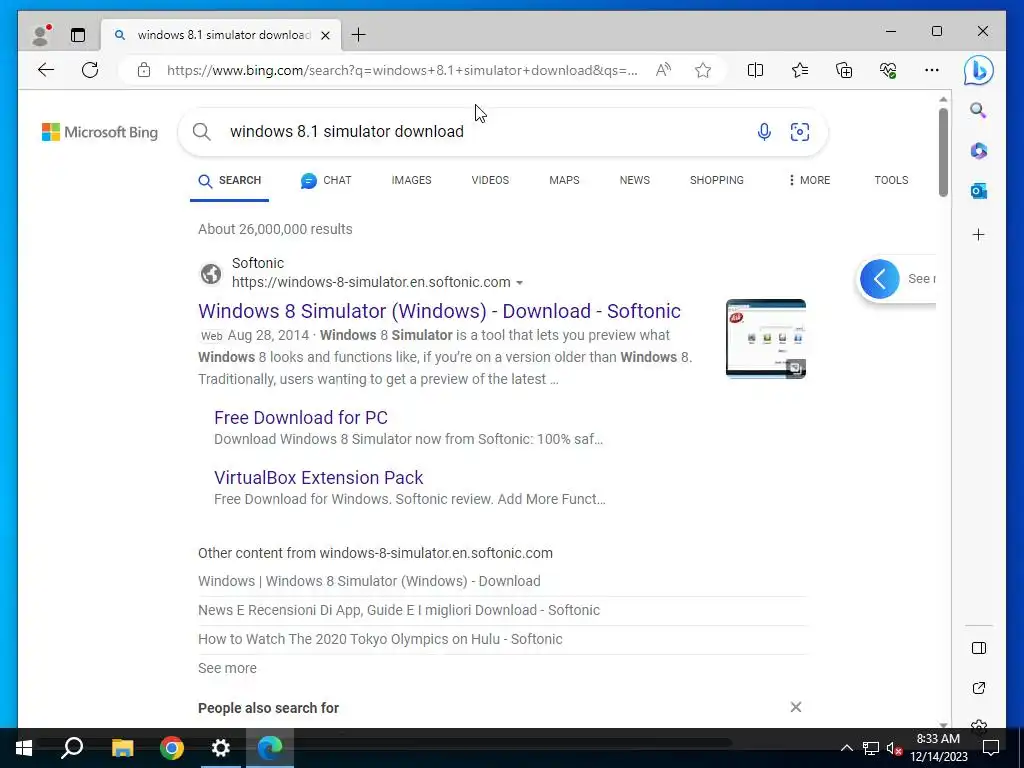
Task: Go to Microsoft Bing home logo
Action: click(x=100, y=132)
